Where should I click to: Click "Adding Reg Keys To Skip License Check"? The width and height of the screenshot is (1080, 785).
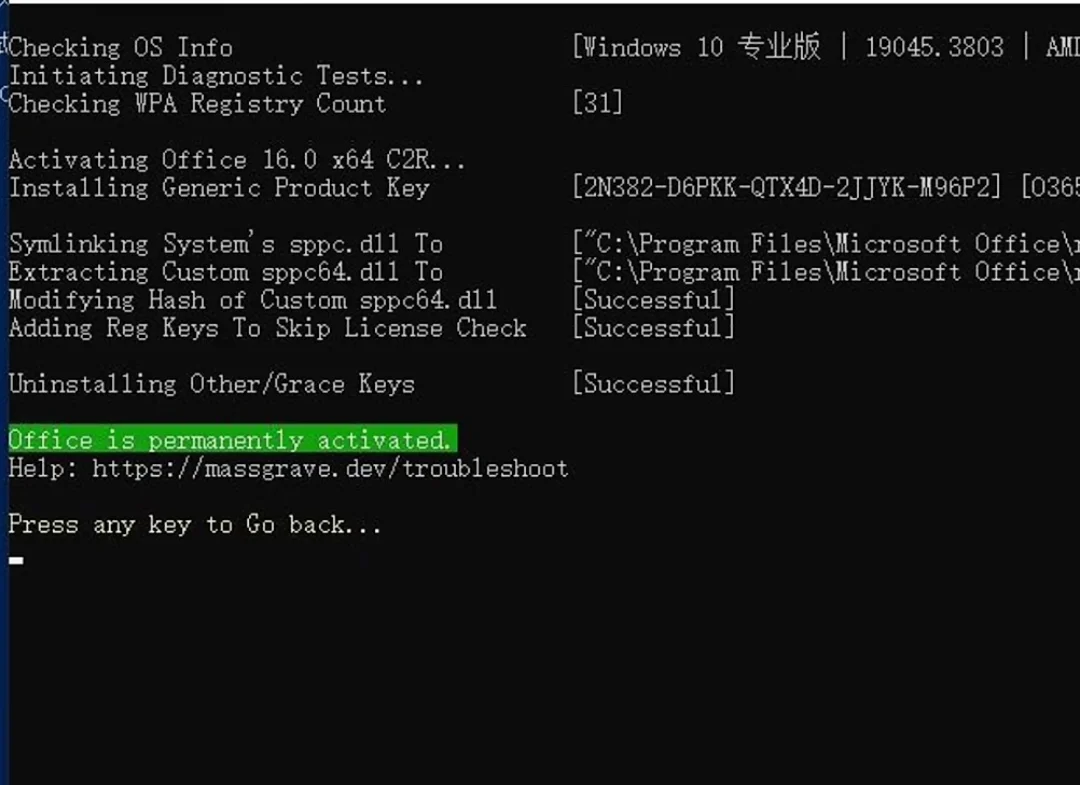coord(268,328)
